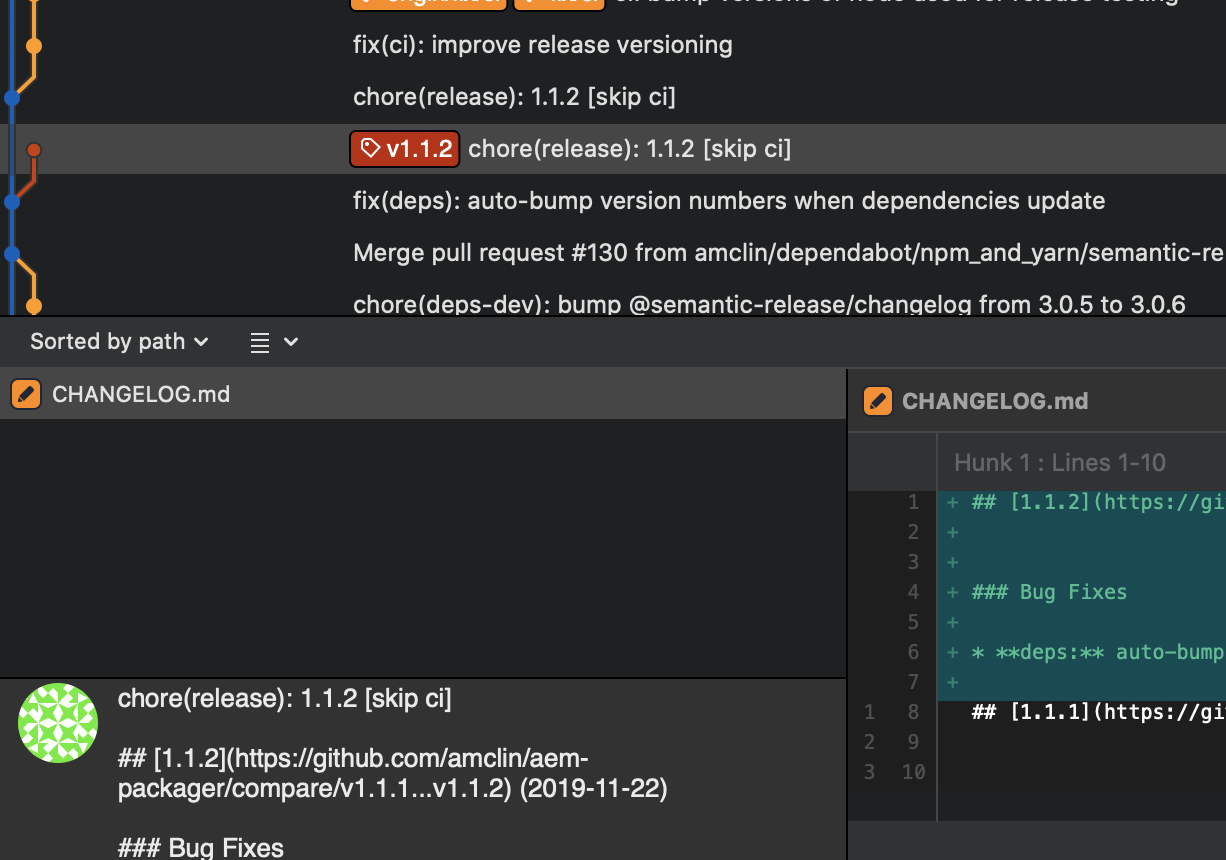Collapse the Hunk 1 : Lines 1-10 section
The width and height of the screenshot is (1226, 860).
click(1059, 462)
